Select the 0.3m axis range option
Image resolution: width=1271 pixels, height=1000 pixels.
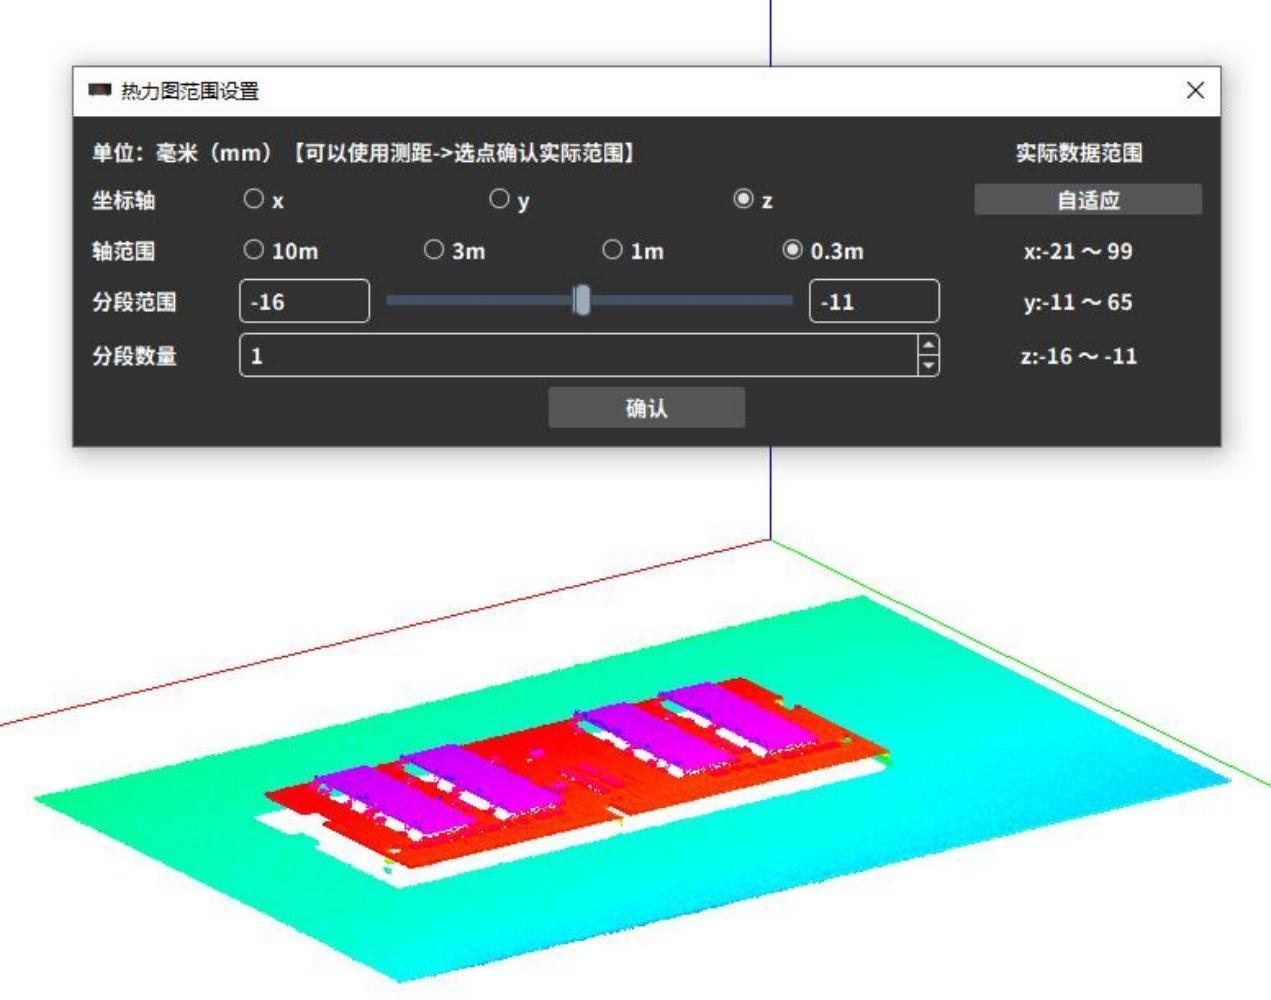click(x=792, y=251)
